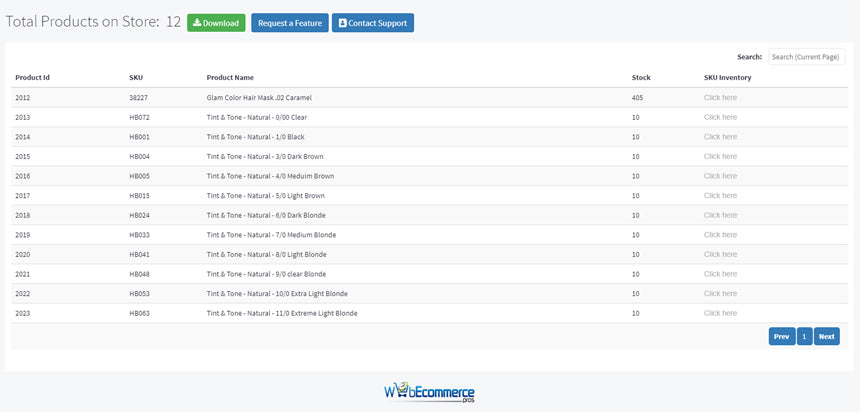Click Product Id cell 2023

[x=22, y=313]
